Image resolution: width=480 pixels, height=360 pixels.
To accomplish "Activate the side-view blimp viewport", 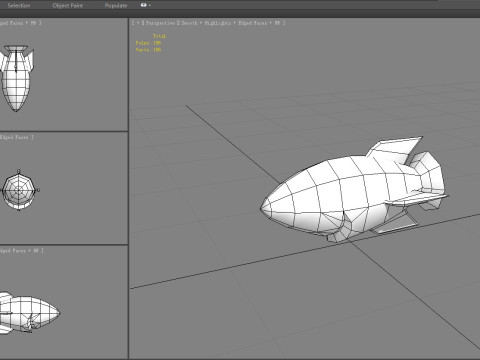I will point(63,302).
